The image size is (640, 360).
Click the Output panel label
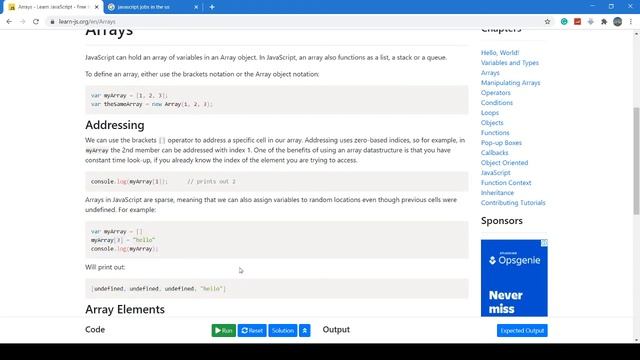tap(336, 329)
